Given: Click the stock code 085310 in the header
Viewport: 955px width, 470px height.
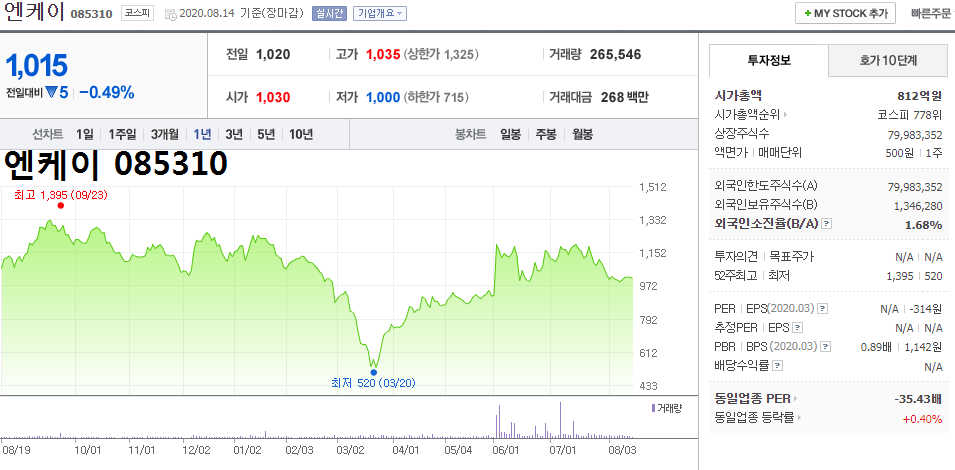Looking at the screenshot, I should tap(91, 14).
